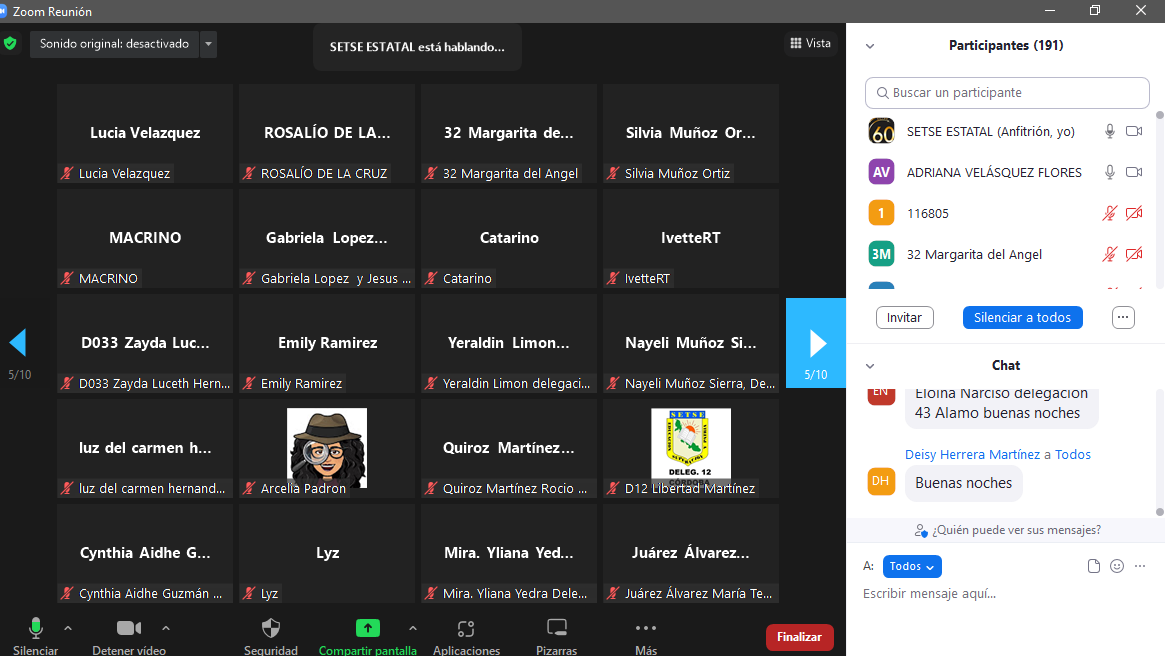Open Sonido original dropdown arrow

pyautogui.click(x=208, y=44)
